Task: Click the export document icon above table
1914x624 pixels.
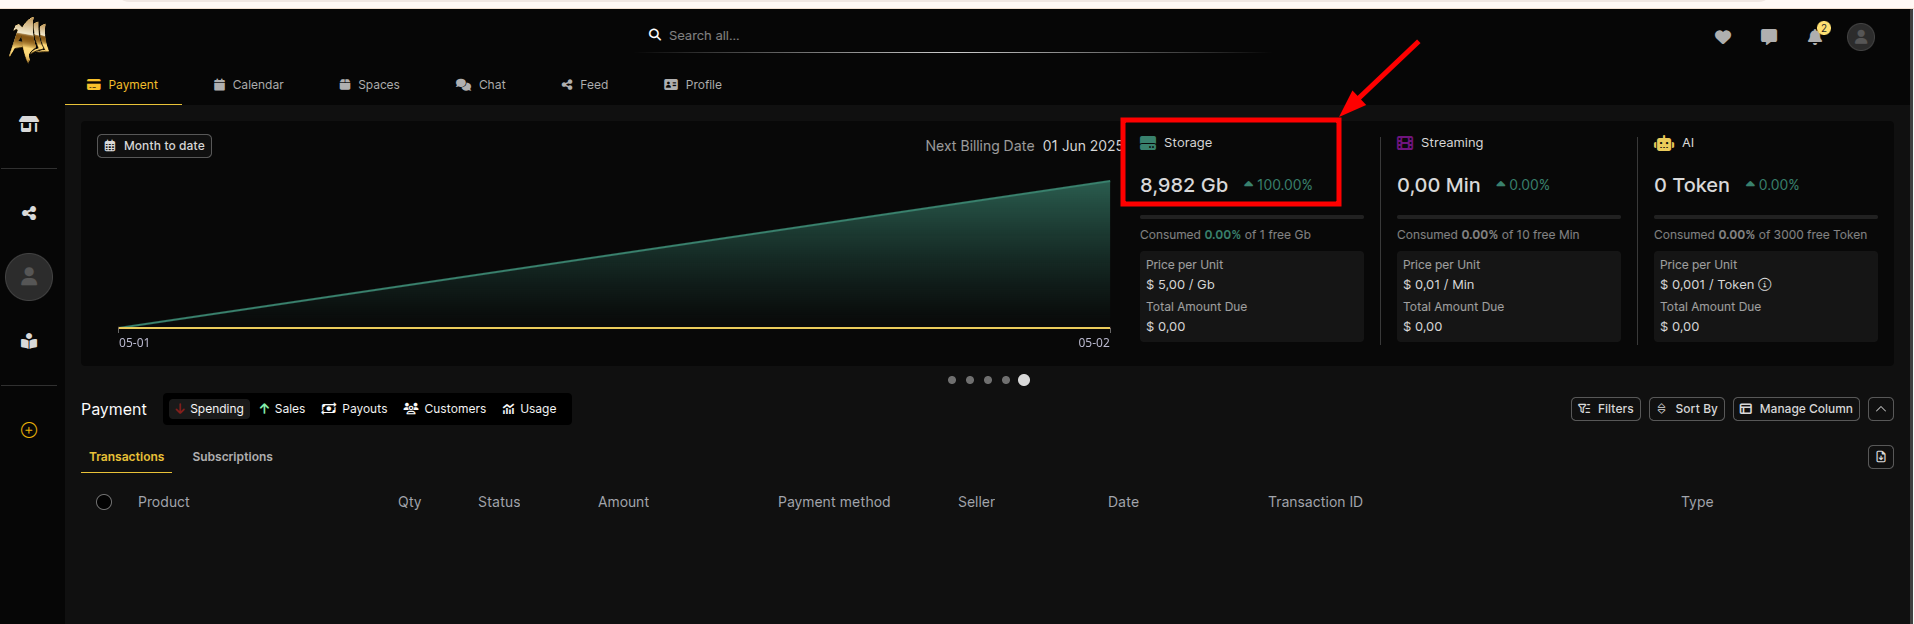Action: click(x=1881, y=457)
